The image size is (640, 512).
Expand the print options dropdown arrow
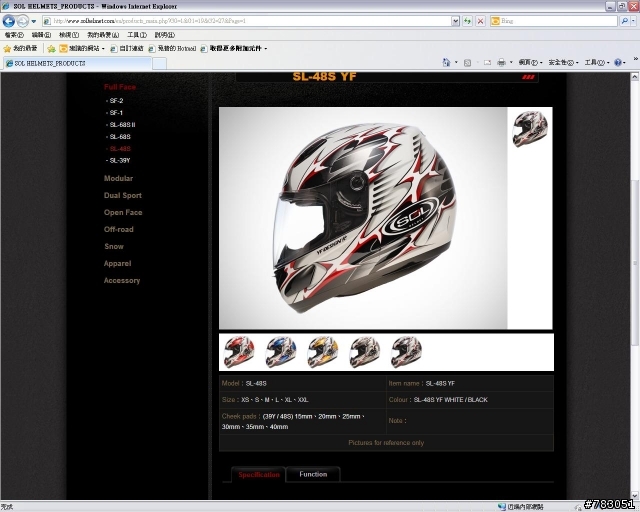[x=511, y=62]
